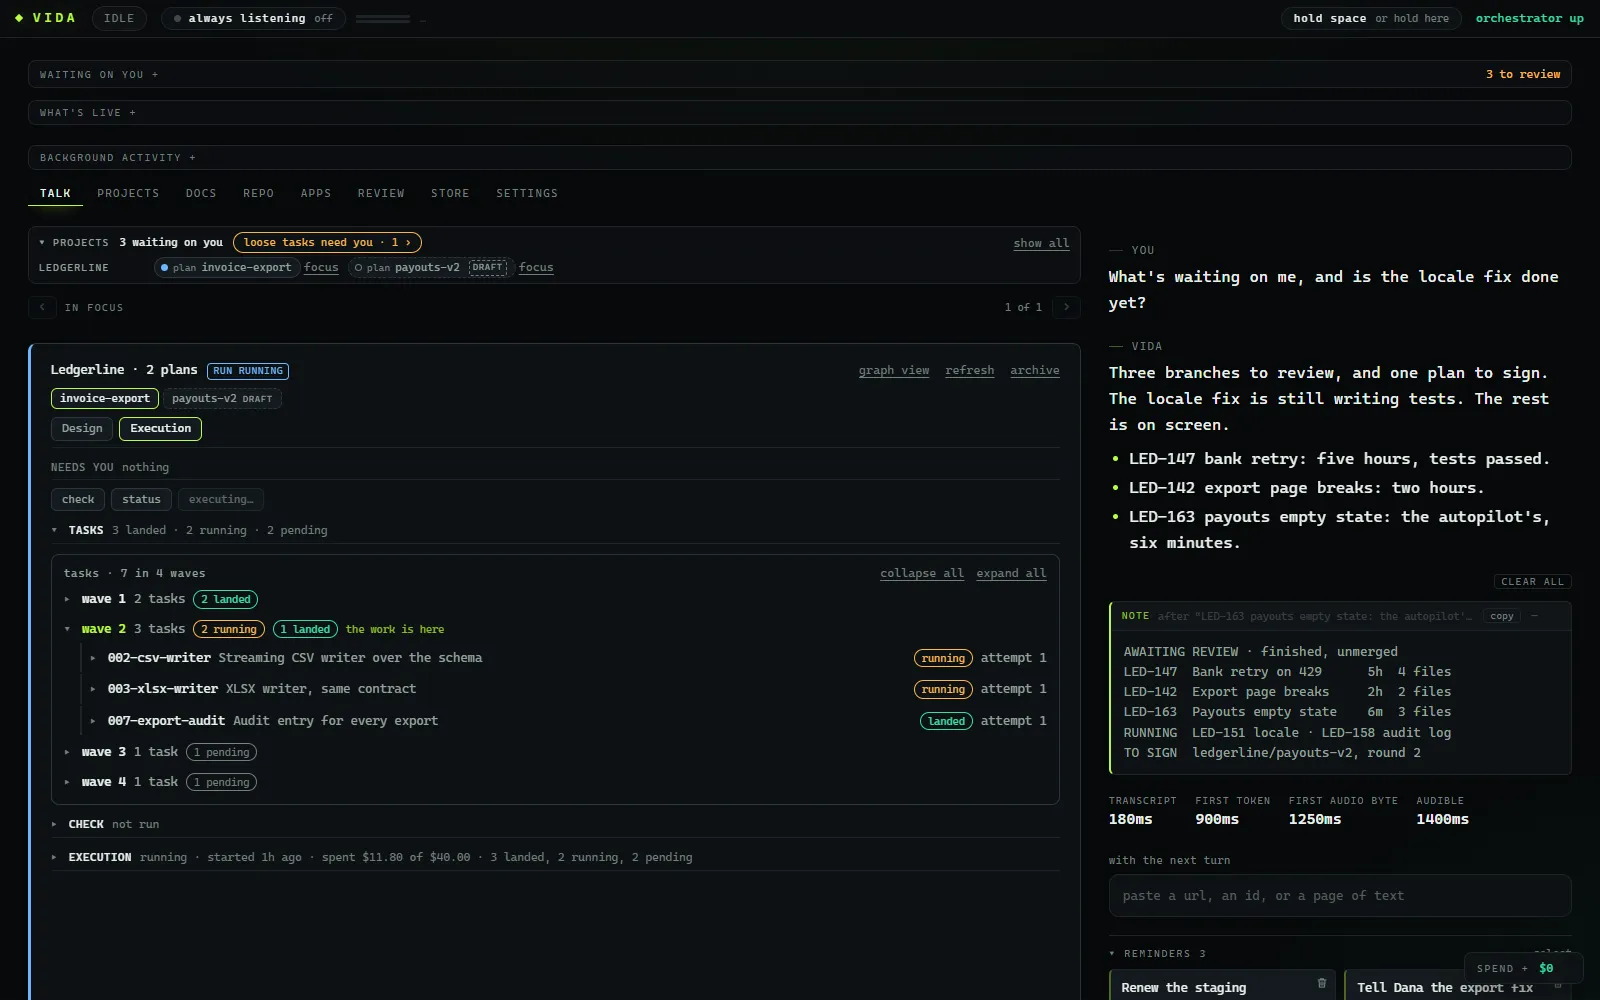
Task: Click the check button
Action: click(x=78, y=499)
